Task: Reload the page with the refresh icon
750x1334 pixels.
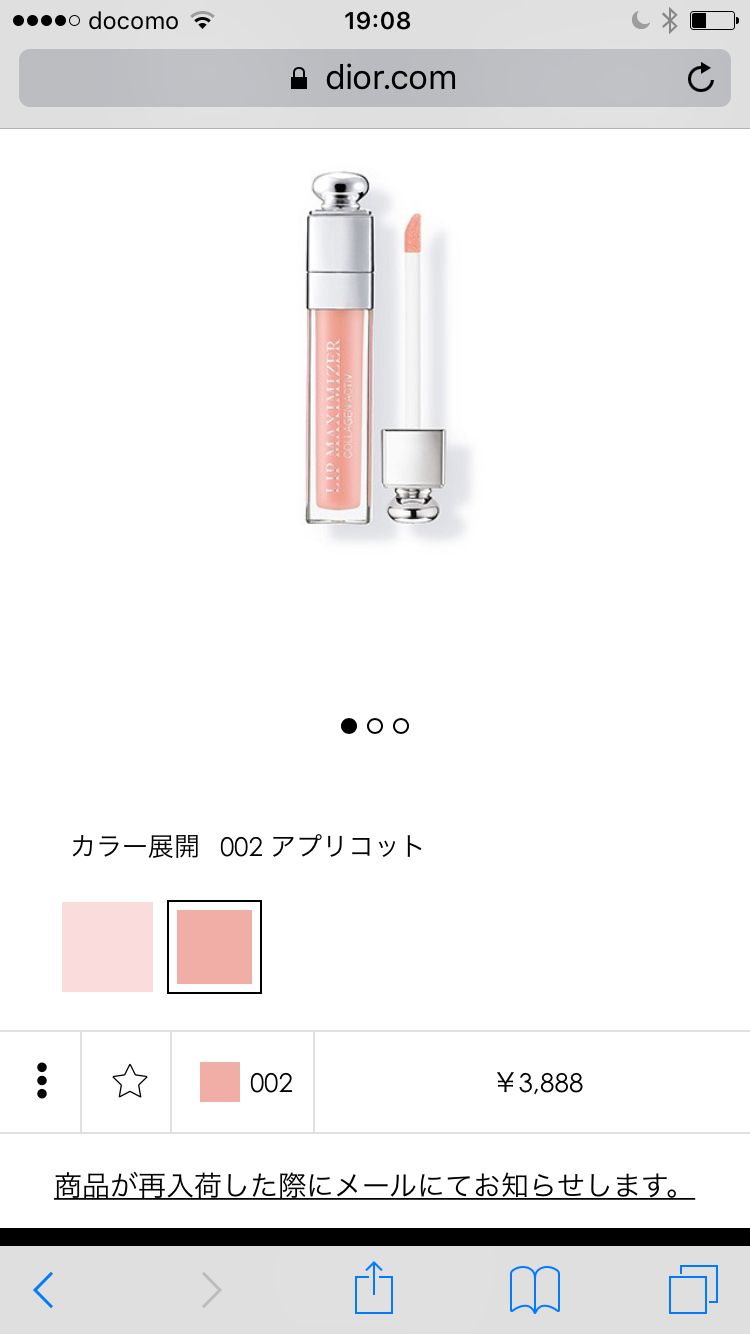Action: (x=701, y=78)
